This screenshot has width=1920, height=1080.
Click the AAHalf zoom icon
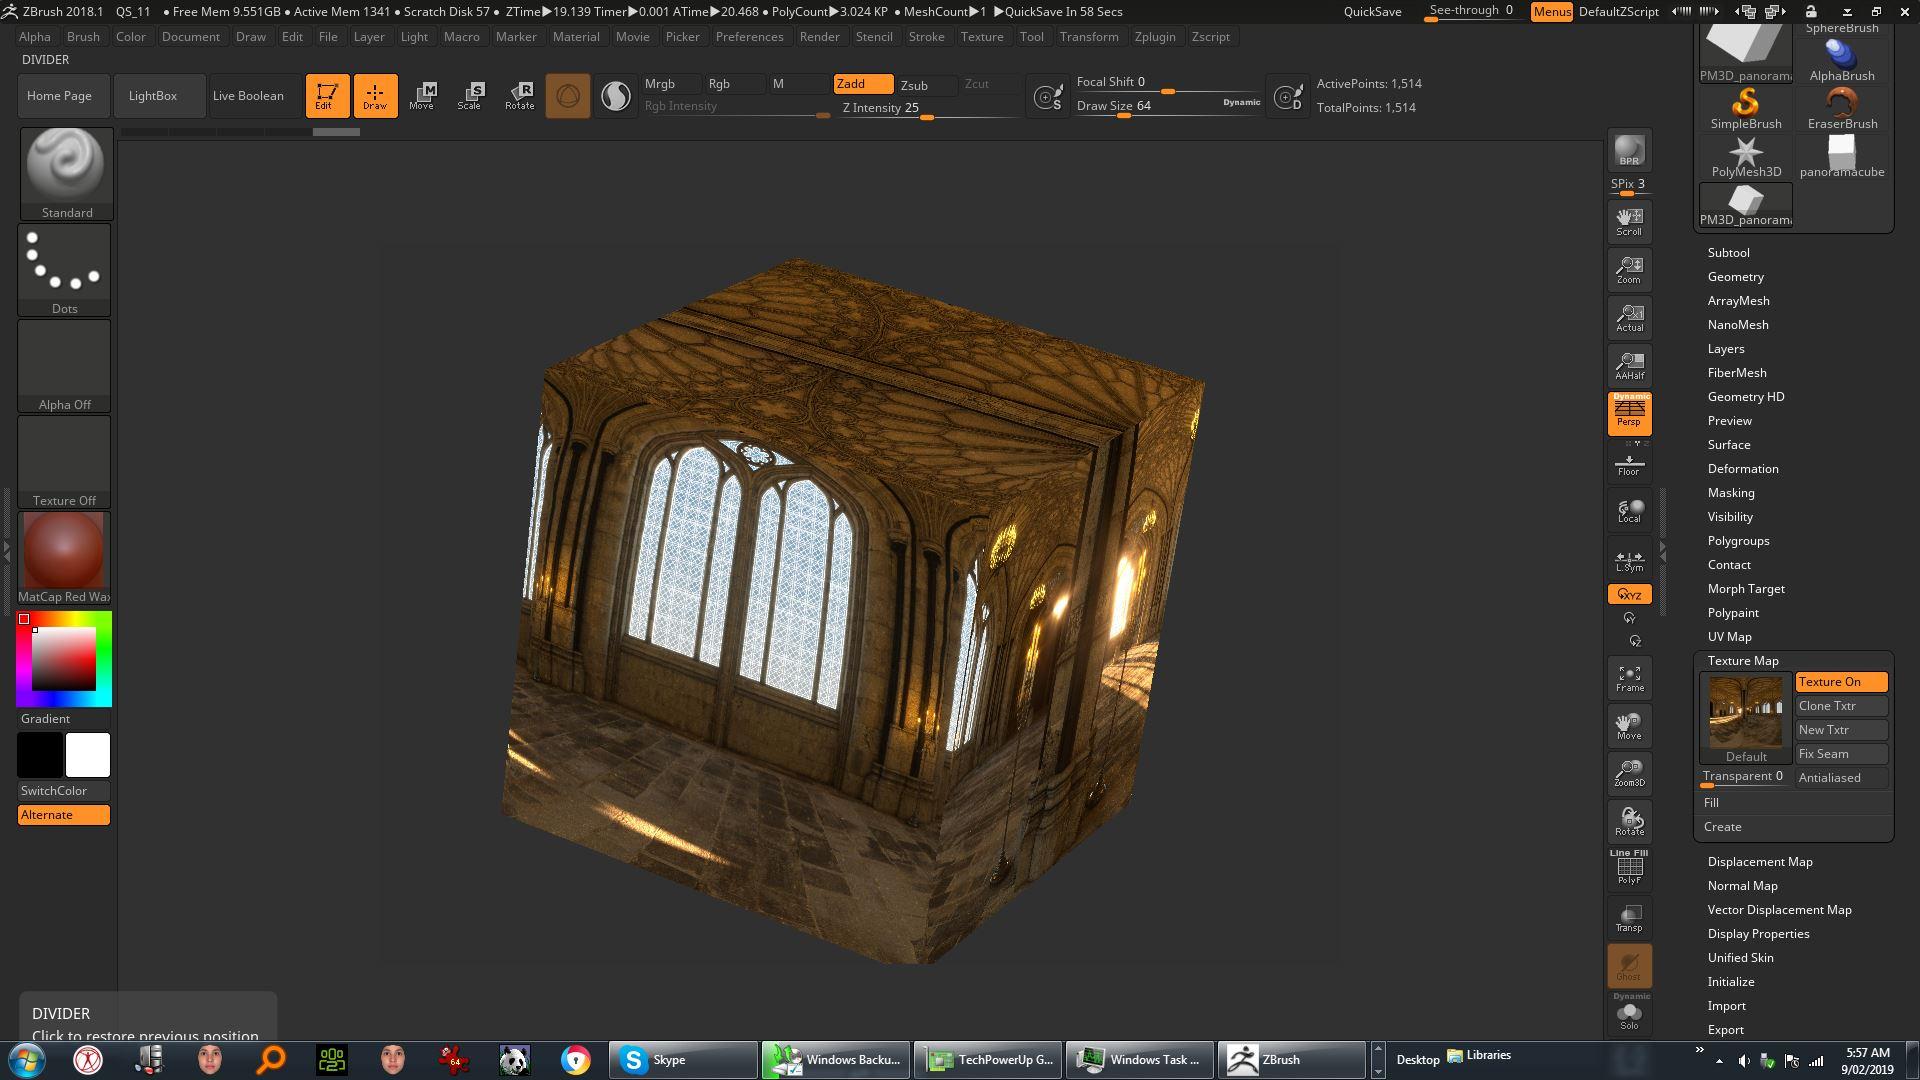pyautogui.click(x=1629, y=366)
